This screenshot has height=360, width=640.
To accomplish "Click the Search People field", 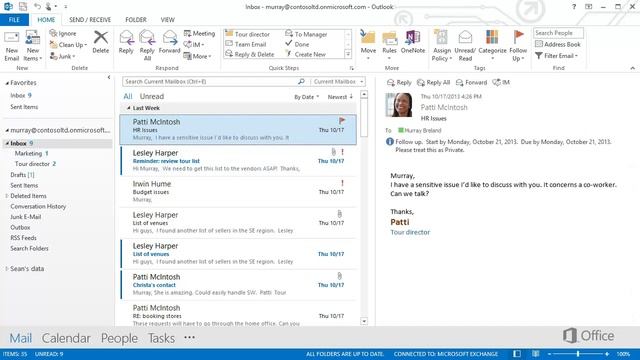I will 558,33.
